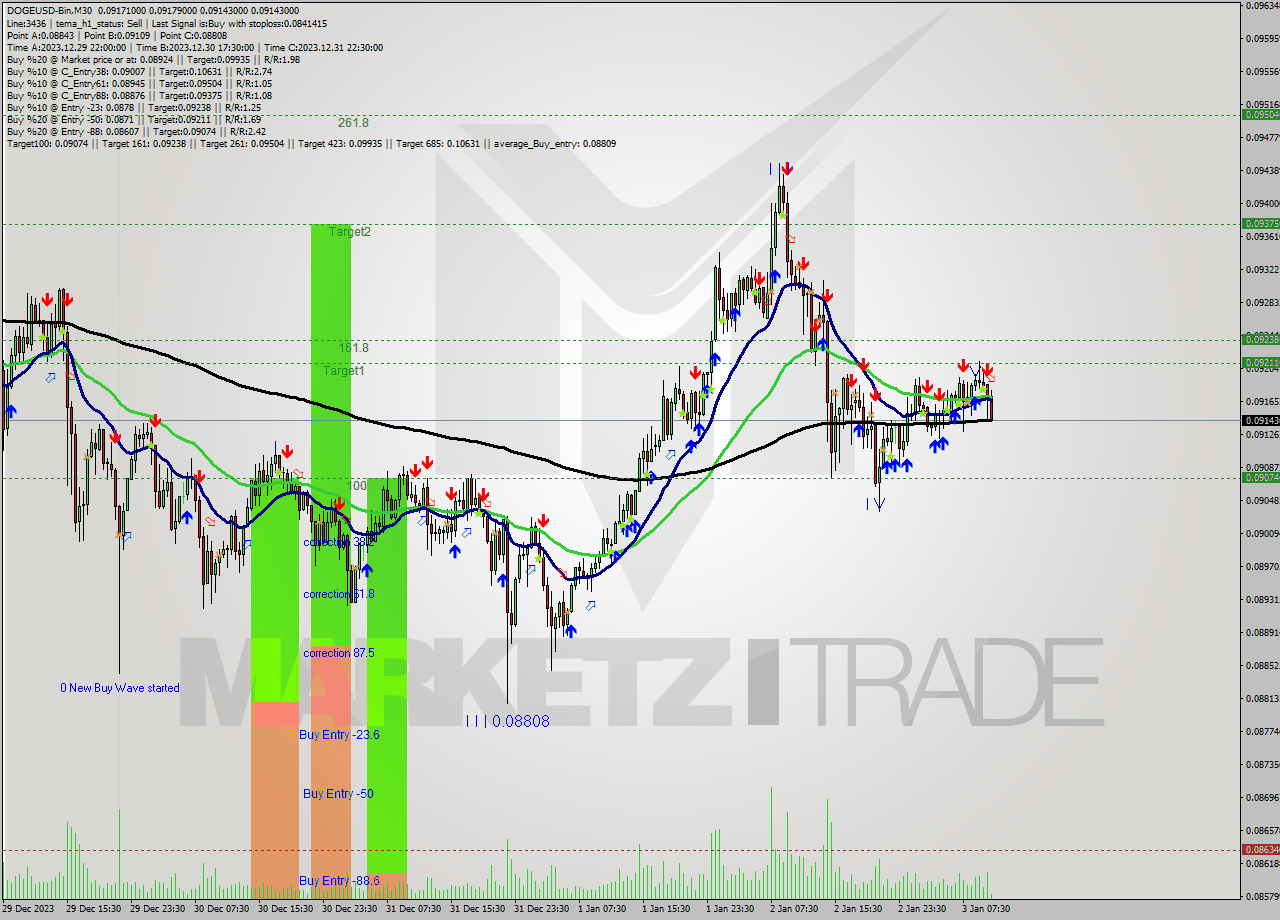Screen dimensions: 1280x920
Task: Select the '0 New Buy Wave started' label
Action: click(x=120, y=688)
